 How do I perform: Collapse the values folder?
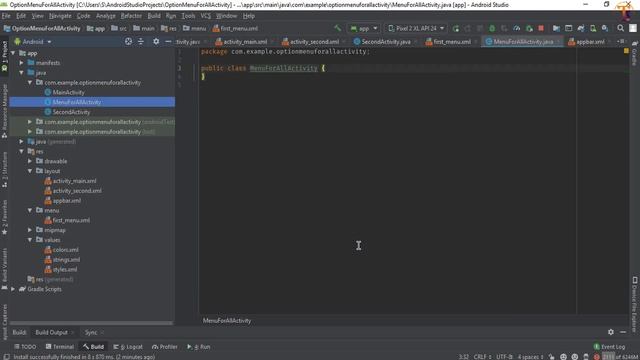(30, 240)
